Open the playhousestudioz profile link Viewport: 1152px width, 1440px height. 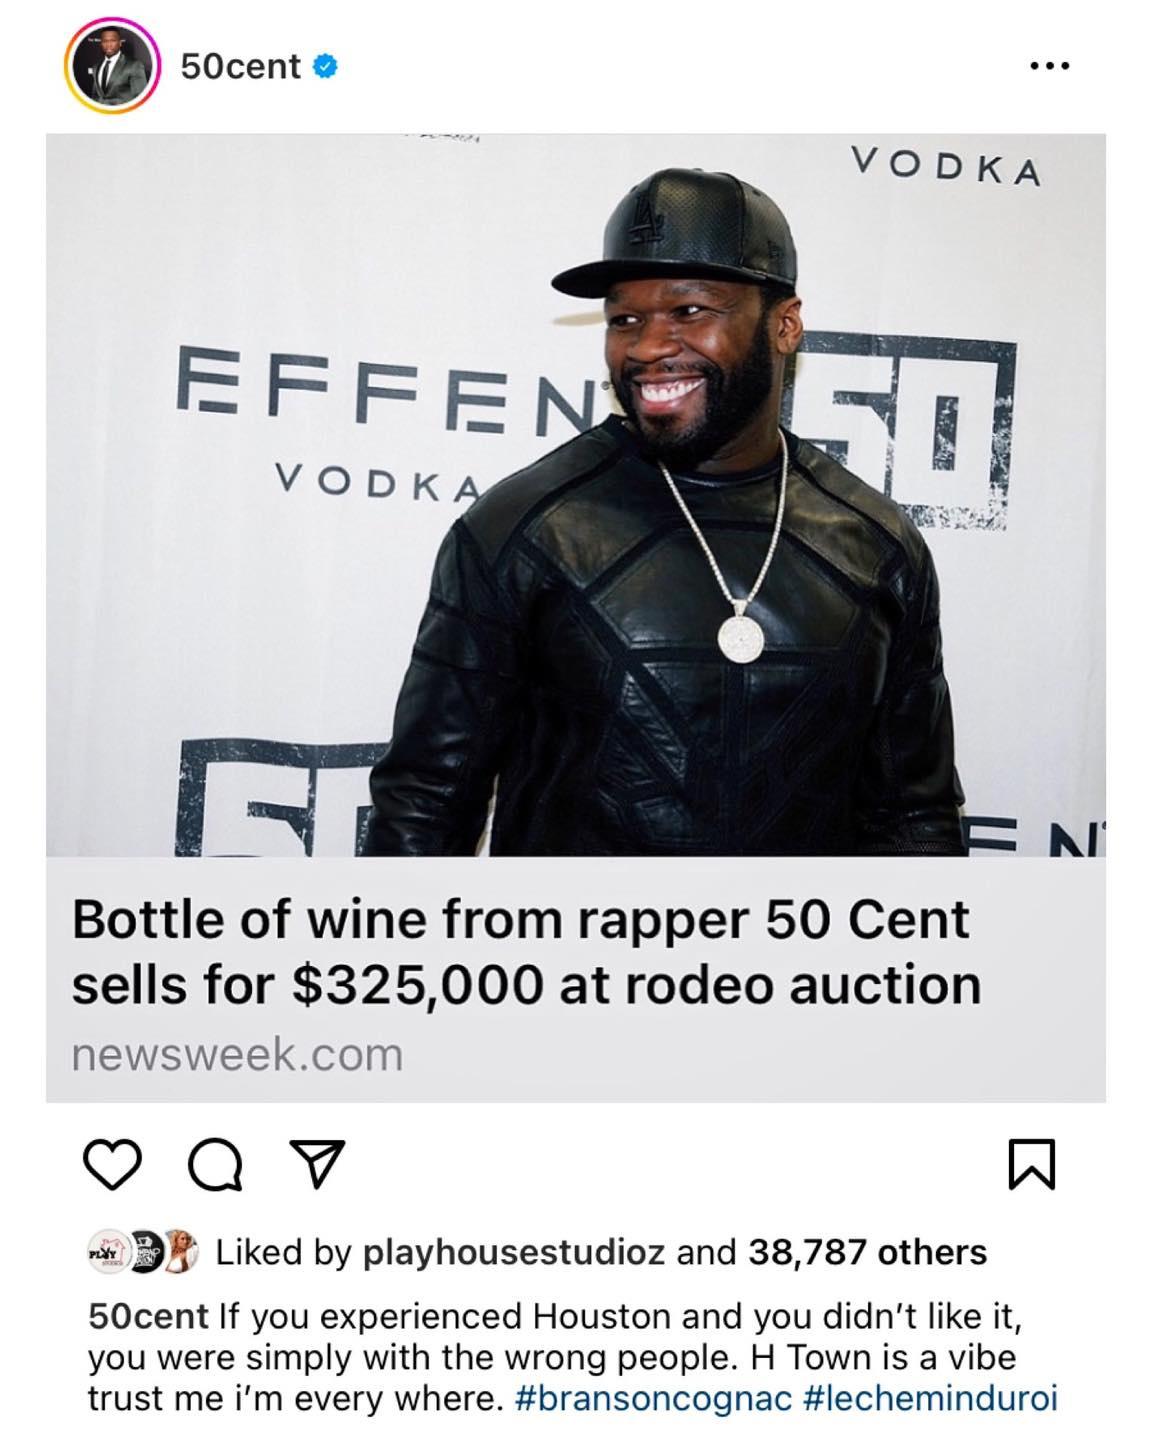tap(513, 1253)
